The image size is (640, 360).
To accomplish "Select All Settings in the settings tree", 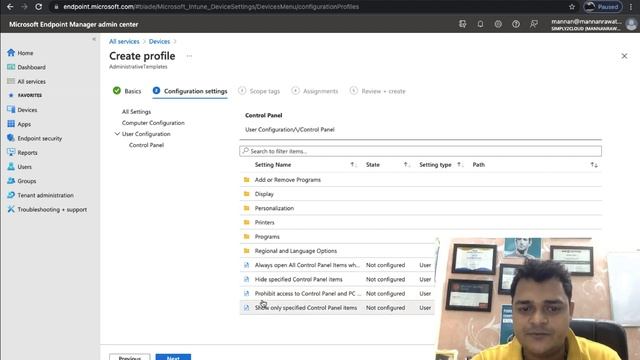I will click(x=136, y=112).
